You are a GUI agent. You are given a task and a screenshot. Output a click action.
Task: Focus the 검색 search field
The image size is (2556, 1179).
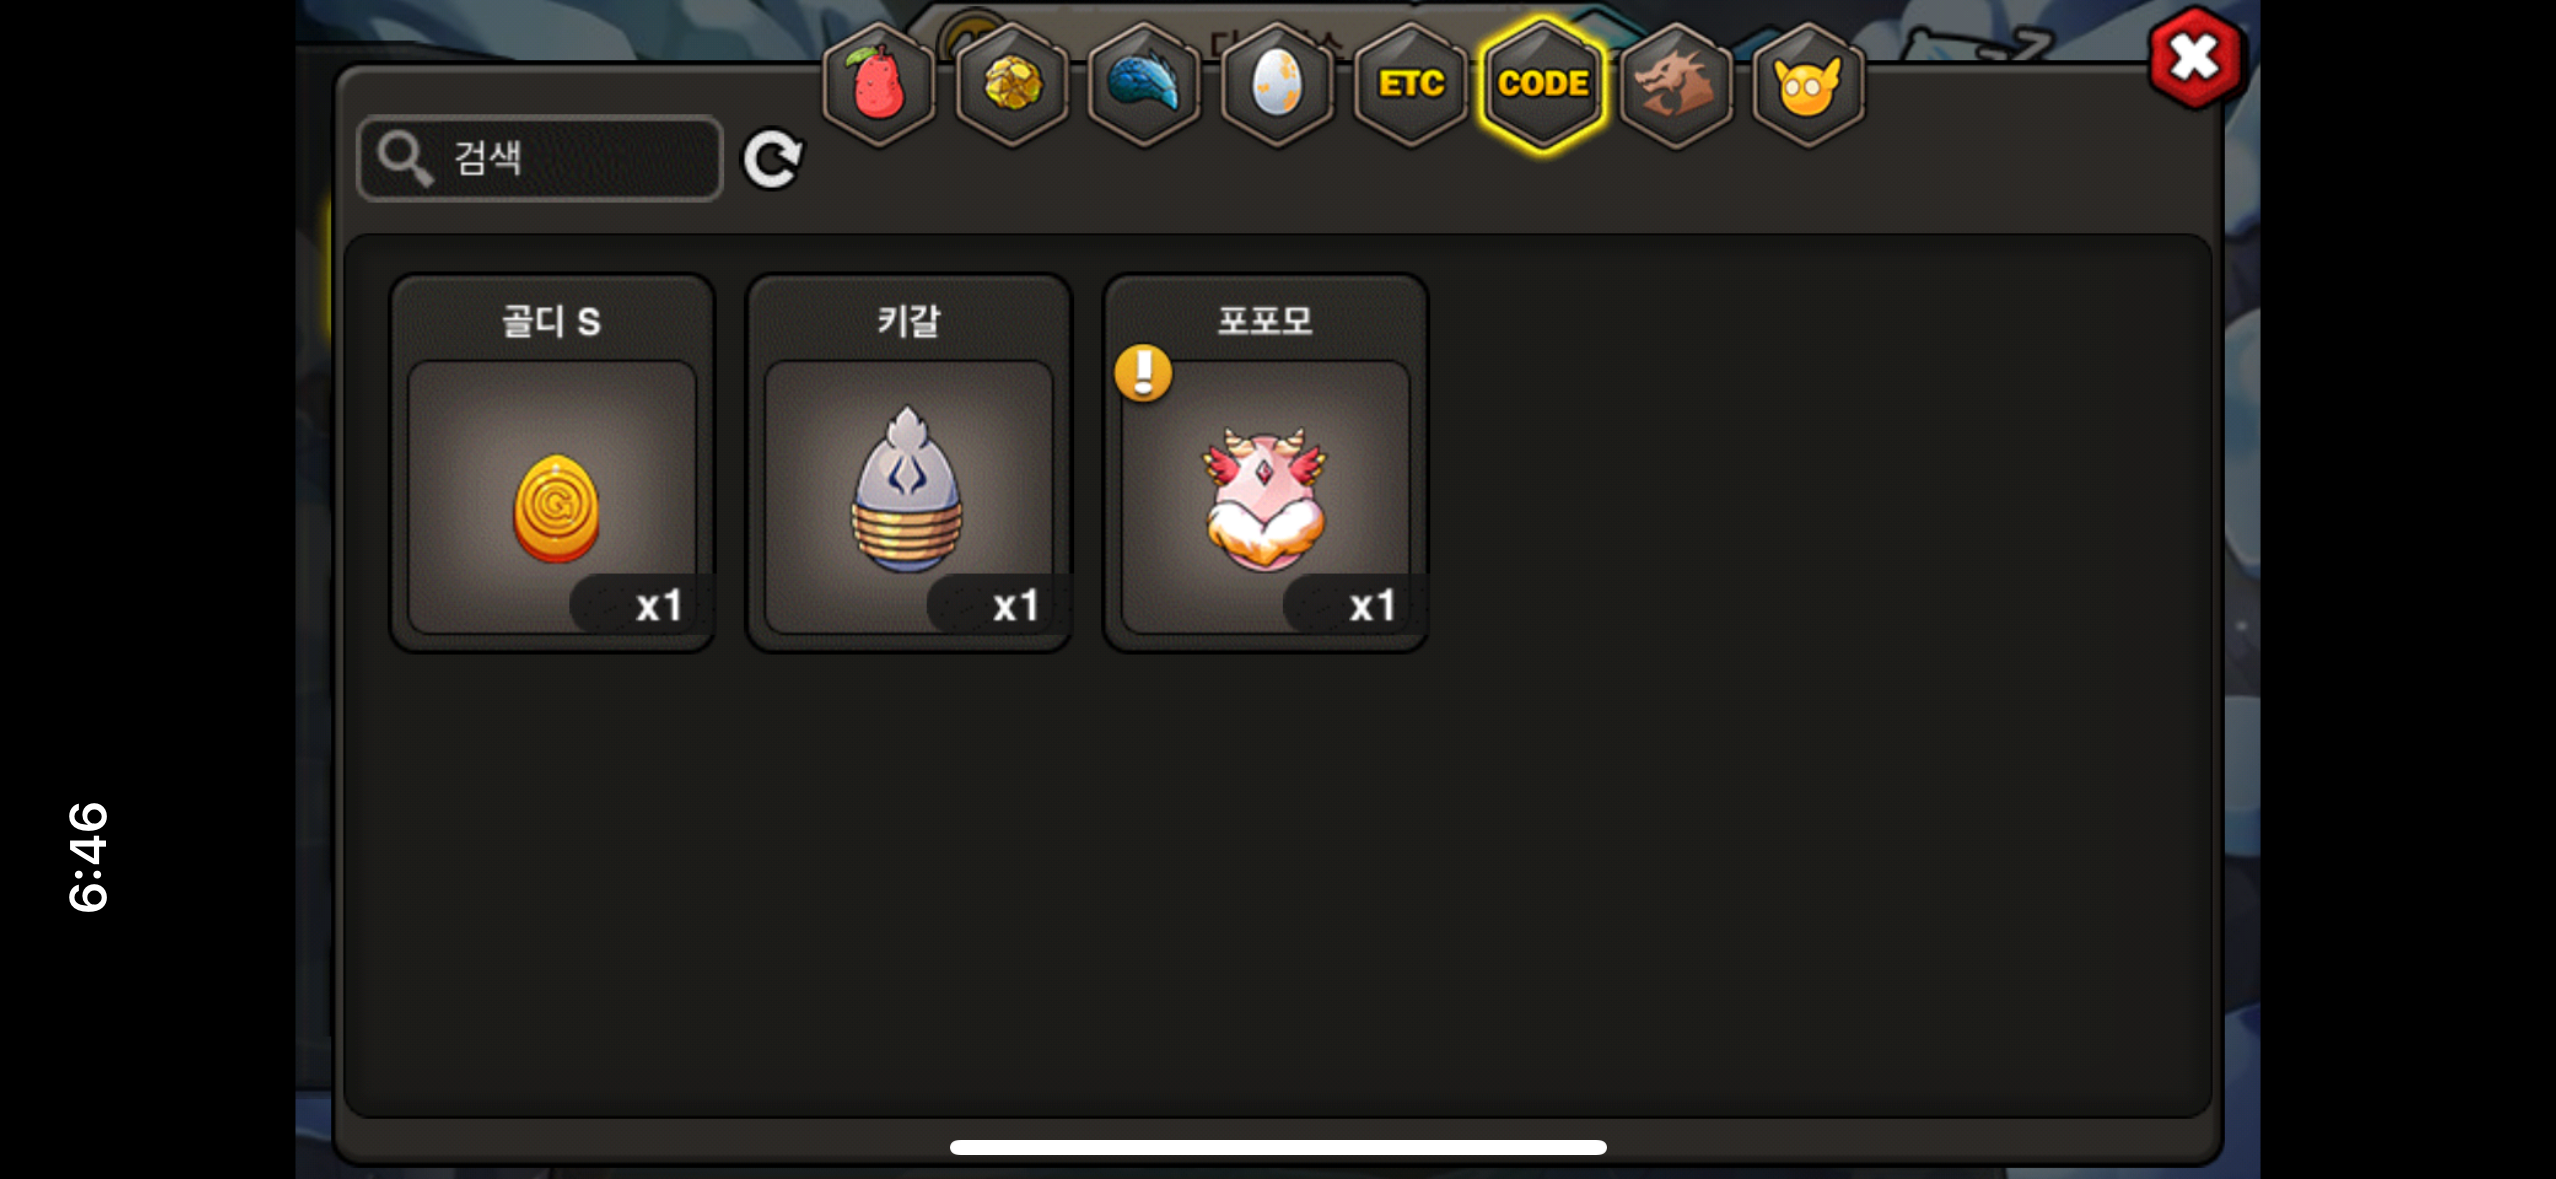pos(540,158)
